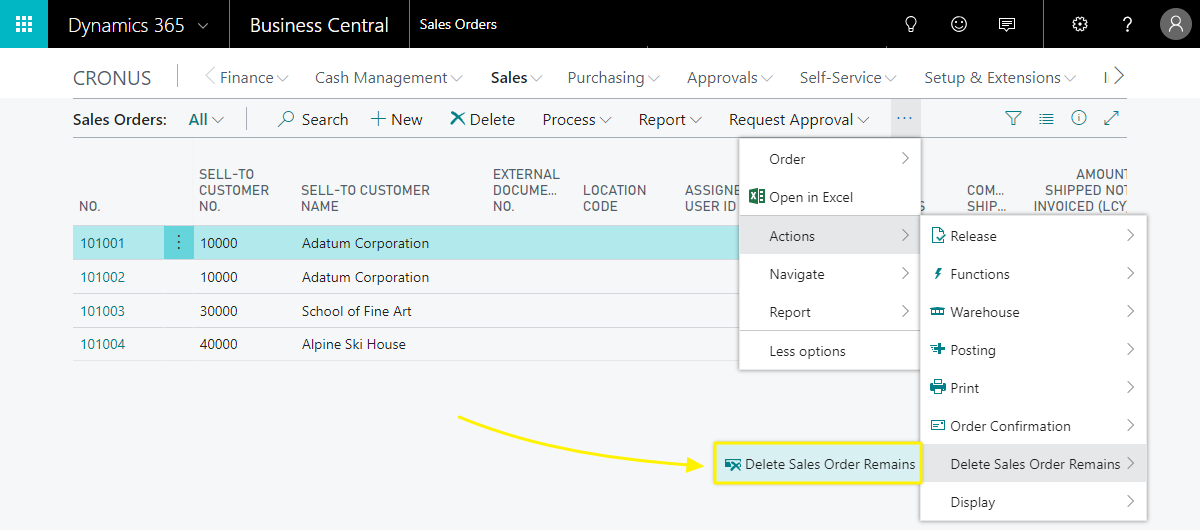Click the help question mark icon
The height and width of the screenshot is (530, 1200).
point(1127,25)
